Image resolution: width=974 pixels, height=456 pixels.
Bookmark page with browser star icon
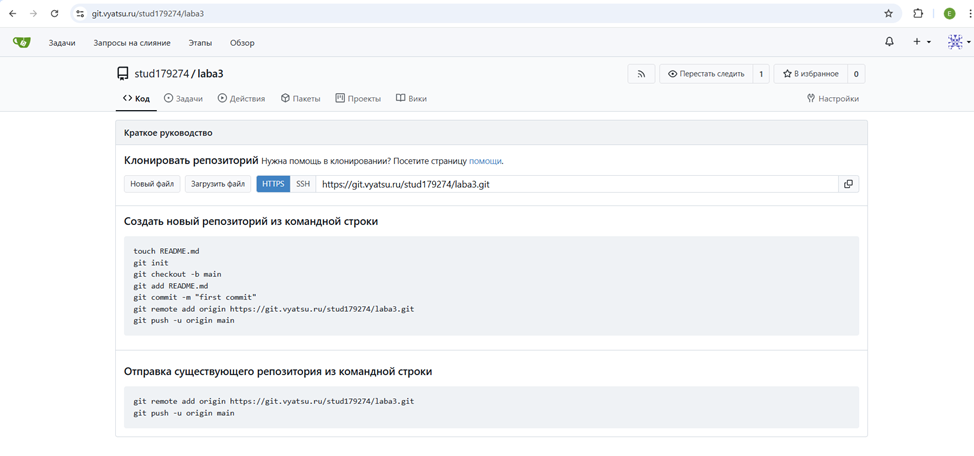(888, 14)
